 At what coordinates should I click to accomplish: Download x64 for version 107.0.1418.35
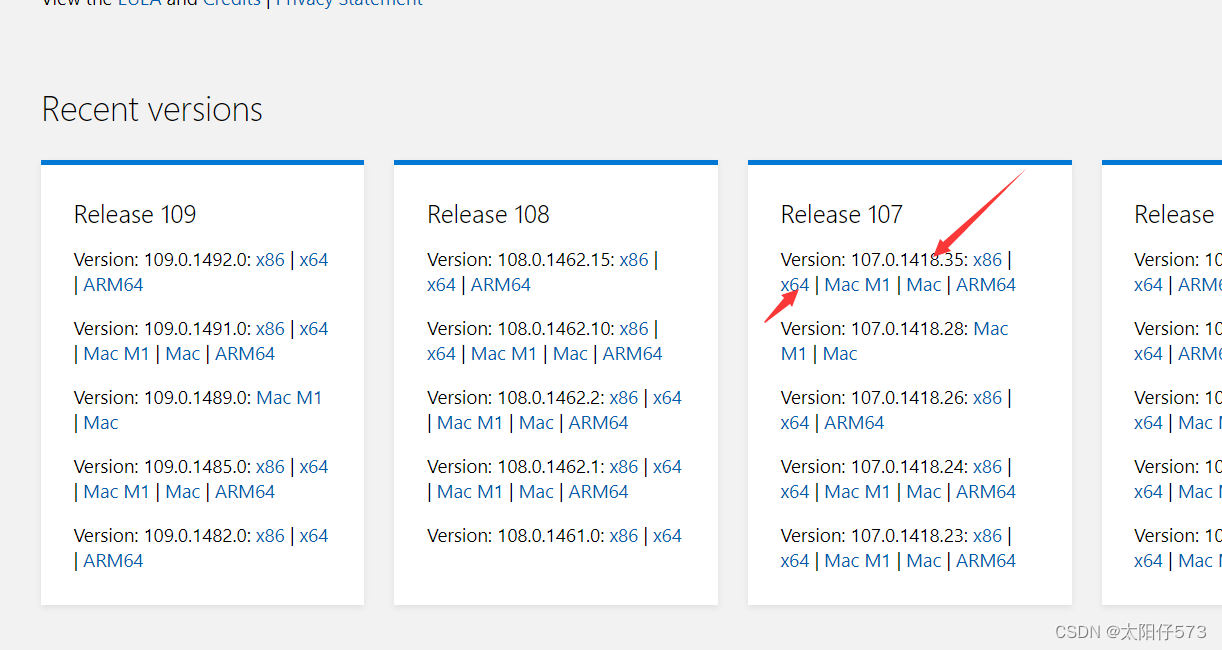[795, 285]
